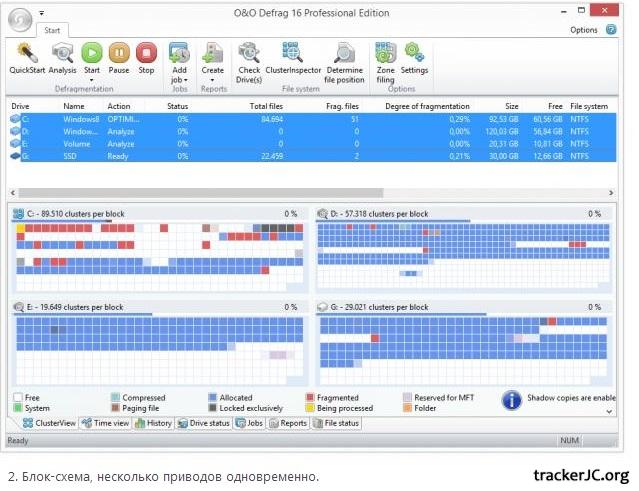
Task: Click Determine file position icon
Action: tap(345, 53)
